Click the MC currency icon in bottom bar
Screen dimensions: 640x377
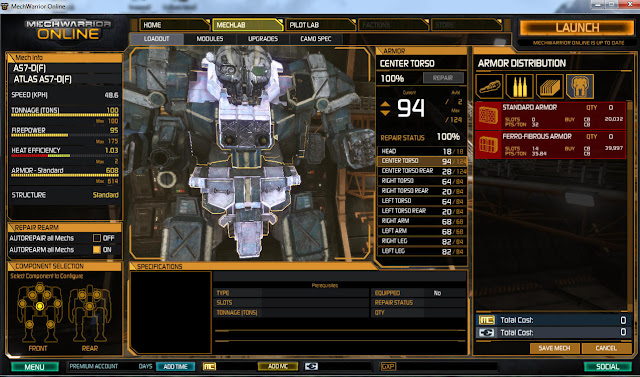click(209, 366)
